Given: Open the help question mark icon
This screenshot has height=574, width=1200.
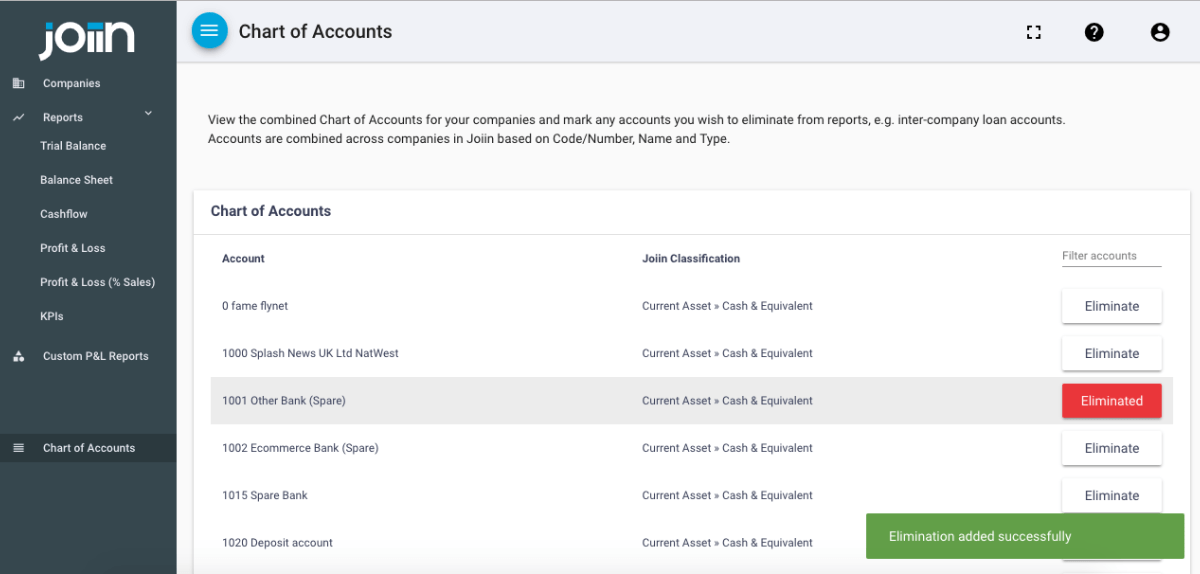Looking at the screenshot, I should [1094, 32].
